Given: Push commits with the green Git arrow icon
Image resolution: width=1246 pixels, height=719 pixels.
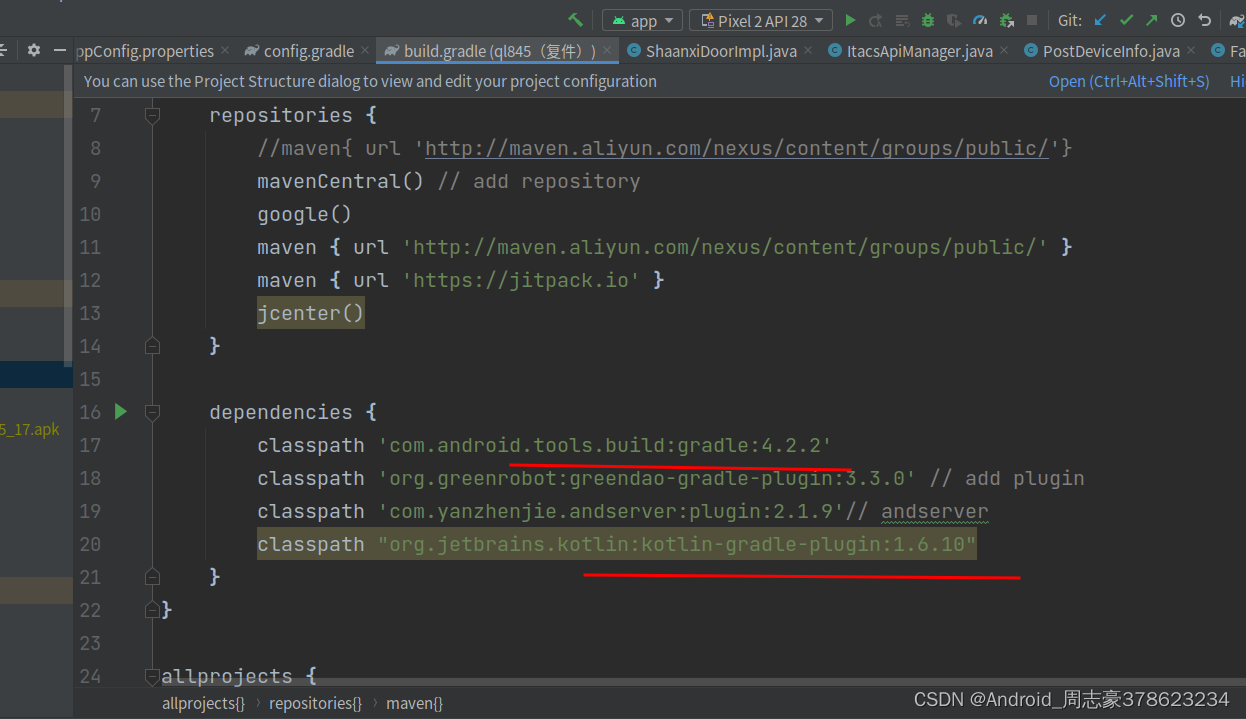Looking at the screenshot, I should point(1151,19).
